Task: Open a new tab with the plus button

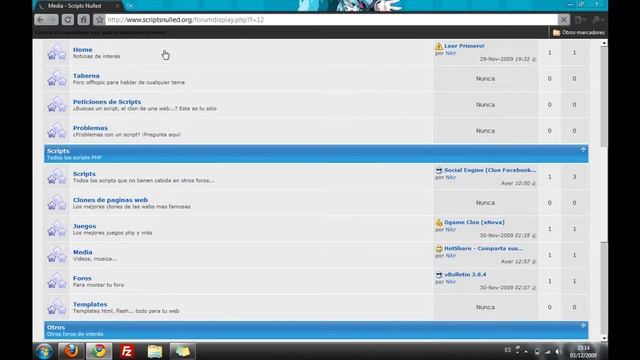Action: tap(130, 6)
